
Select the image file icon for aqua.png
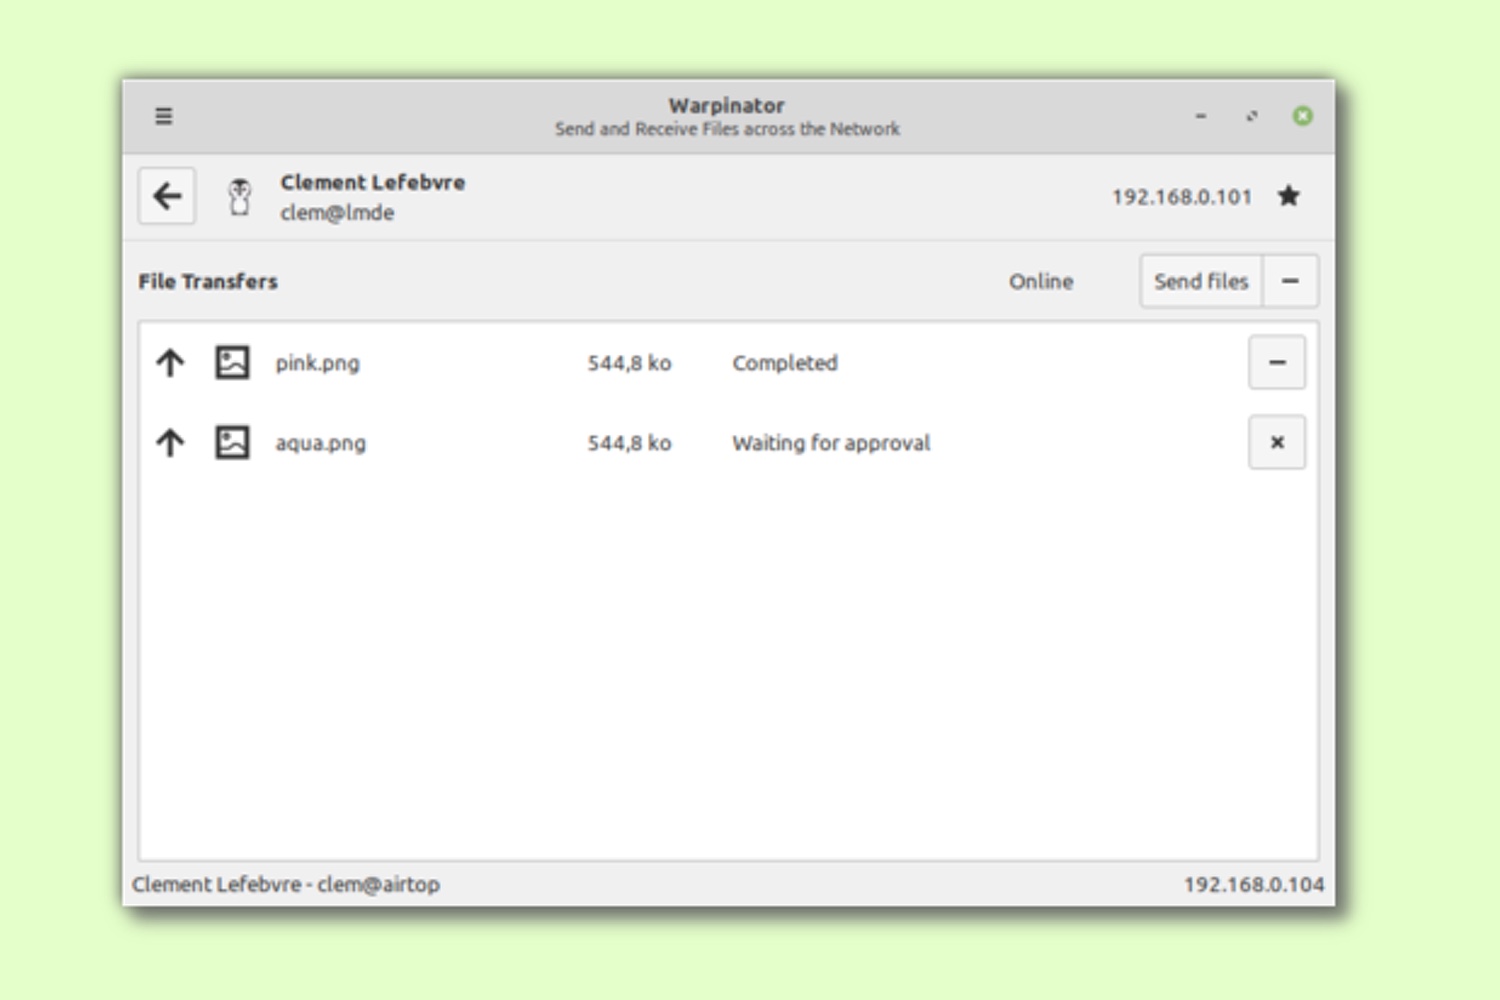tap(230, 442)
